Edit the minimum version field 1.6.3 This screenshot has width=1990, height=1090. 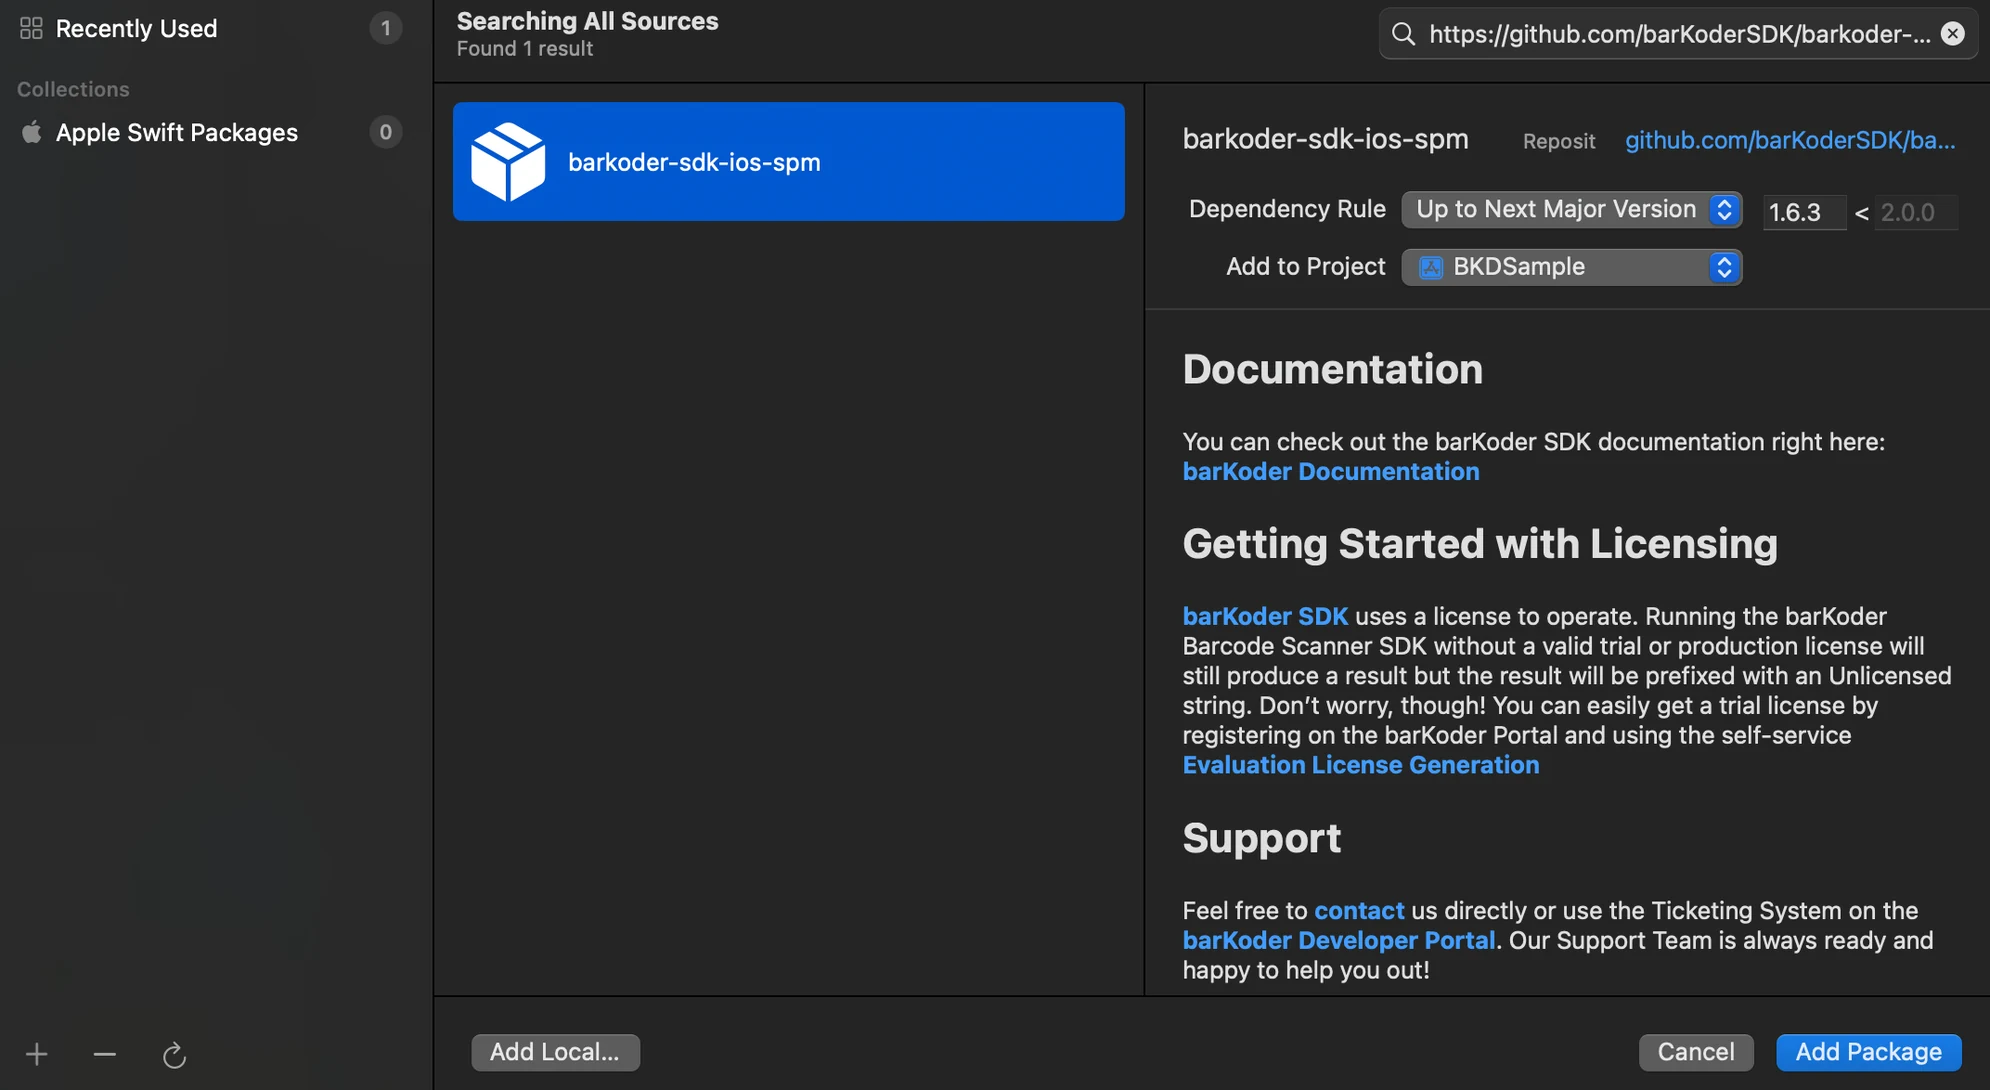click(x=1804, y=212)
